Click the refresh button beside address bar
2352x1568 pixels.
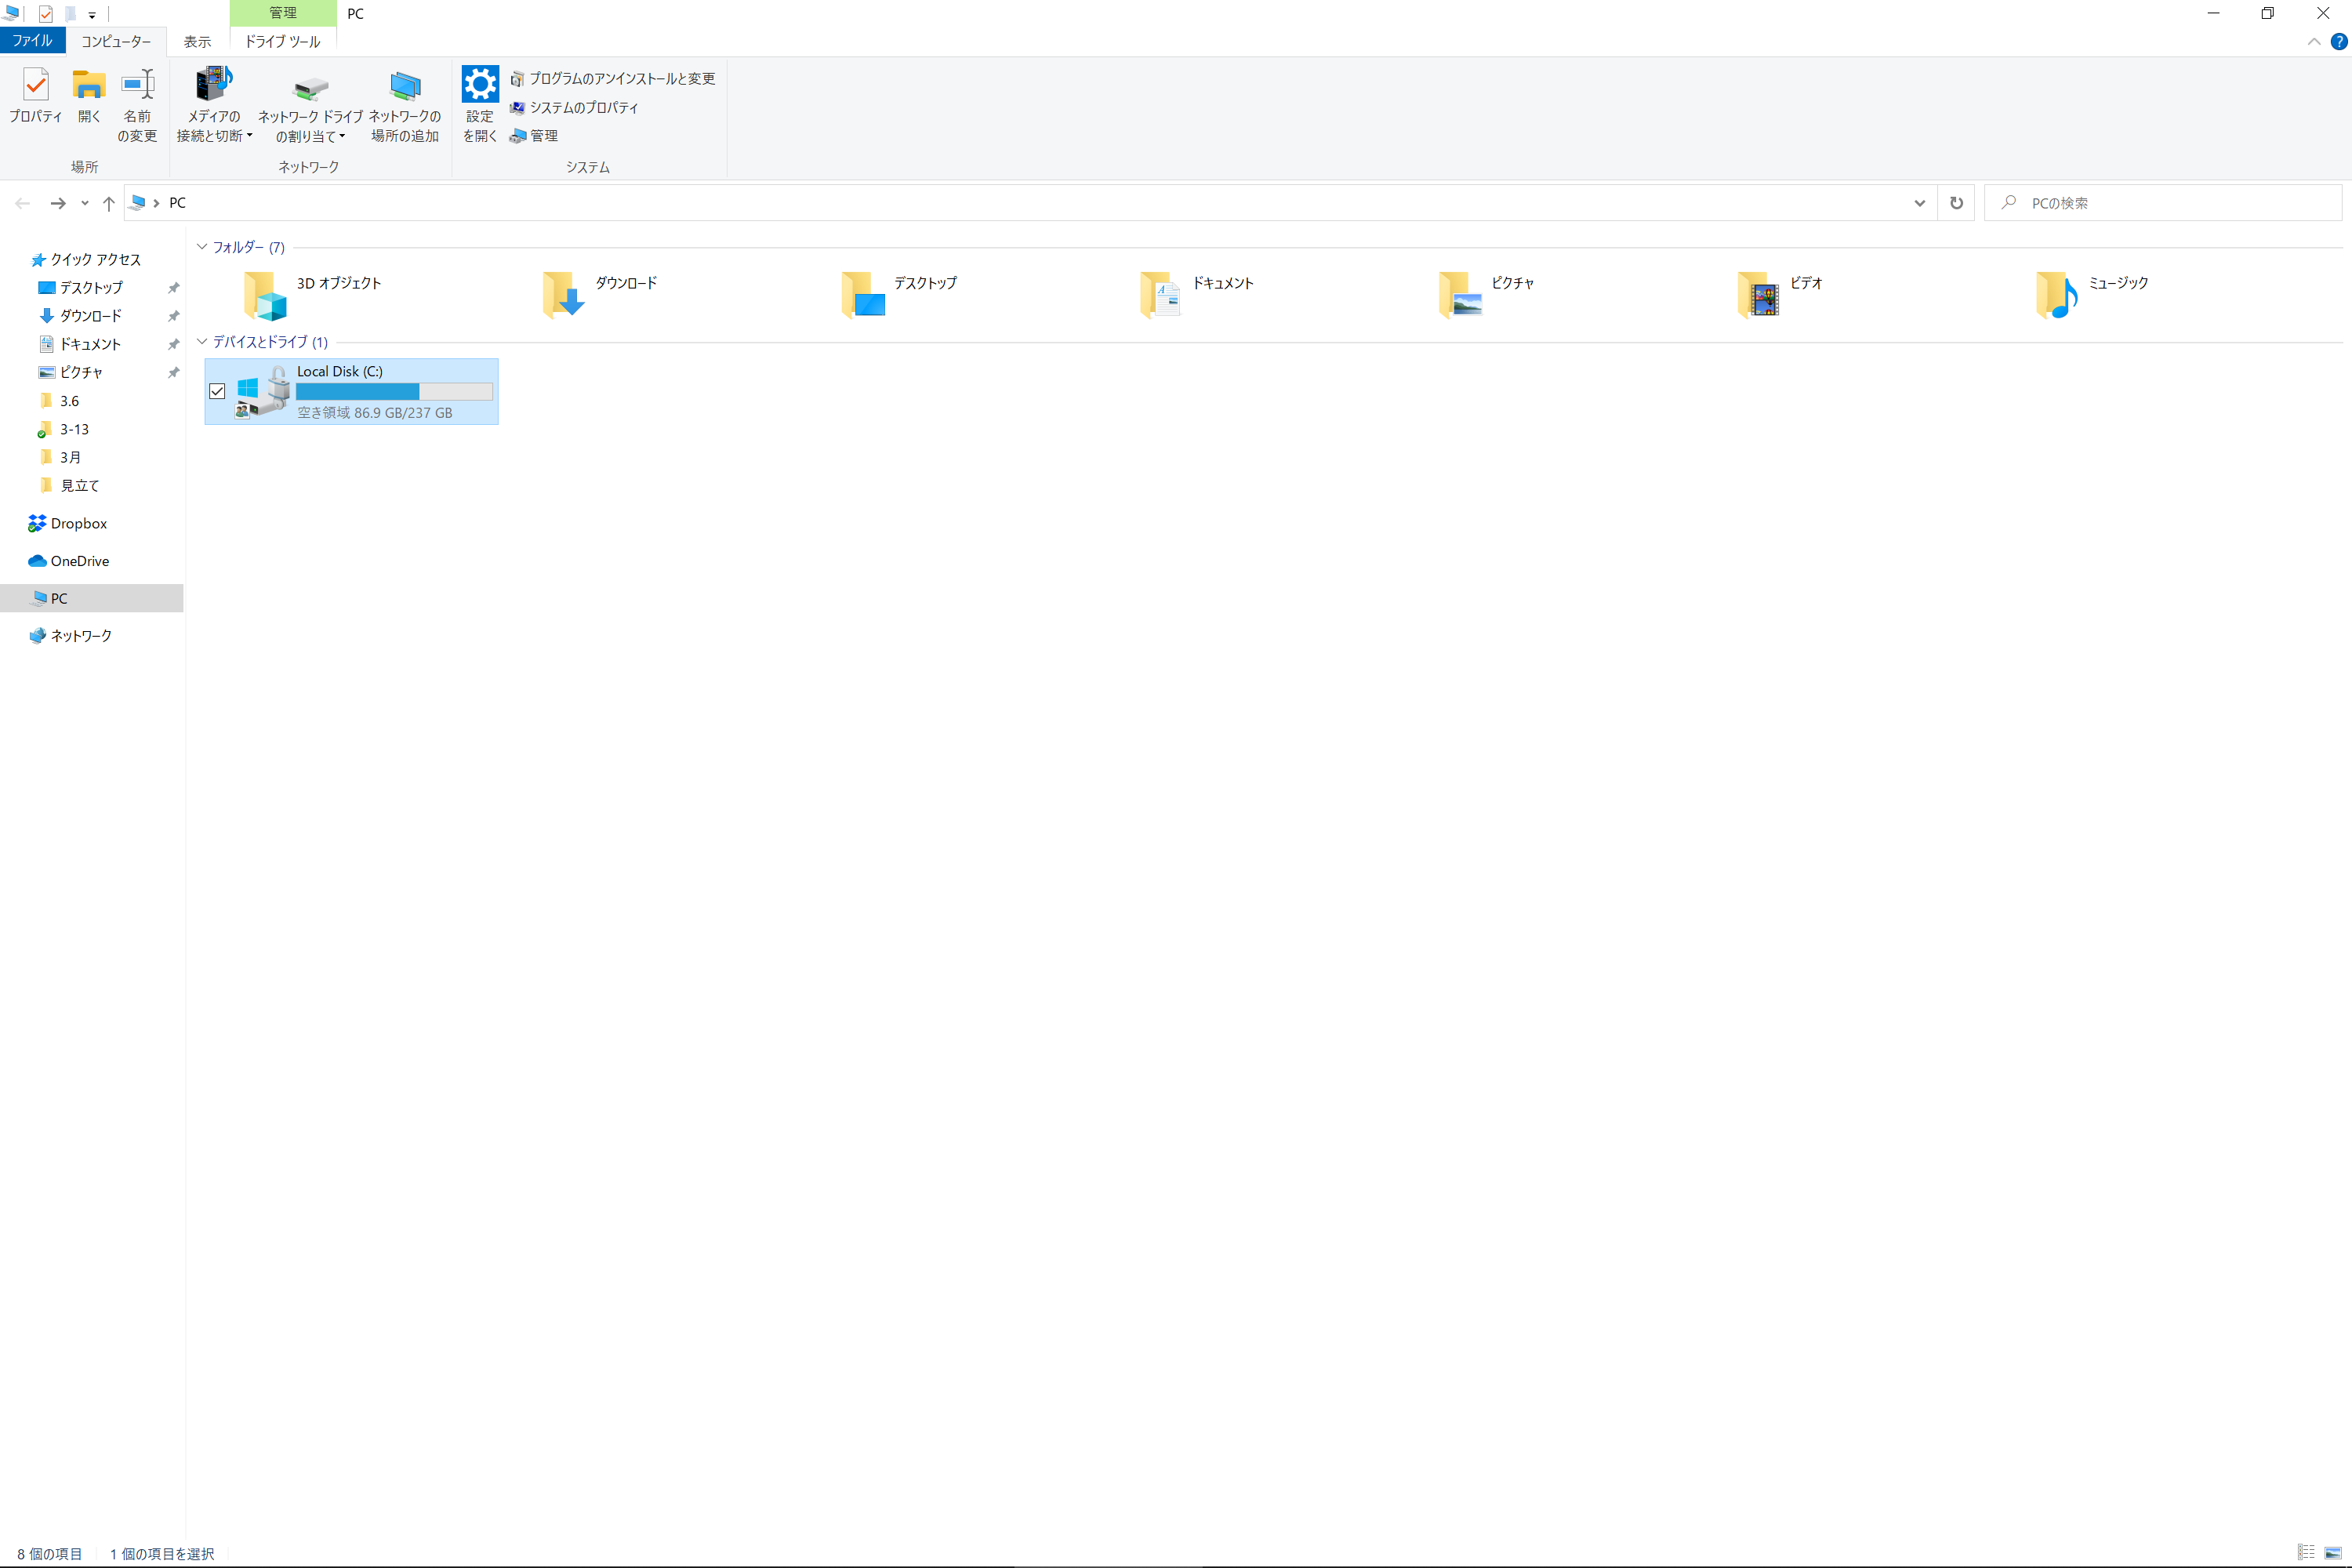point(1956,203)
